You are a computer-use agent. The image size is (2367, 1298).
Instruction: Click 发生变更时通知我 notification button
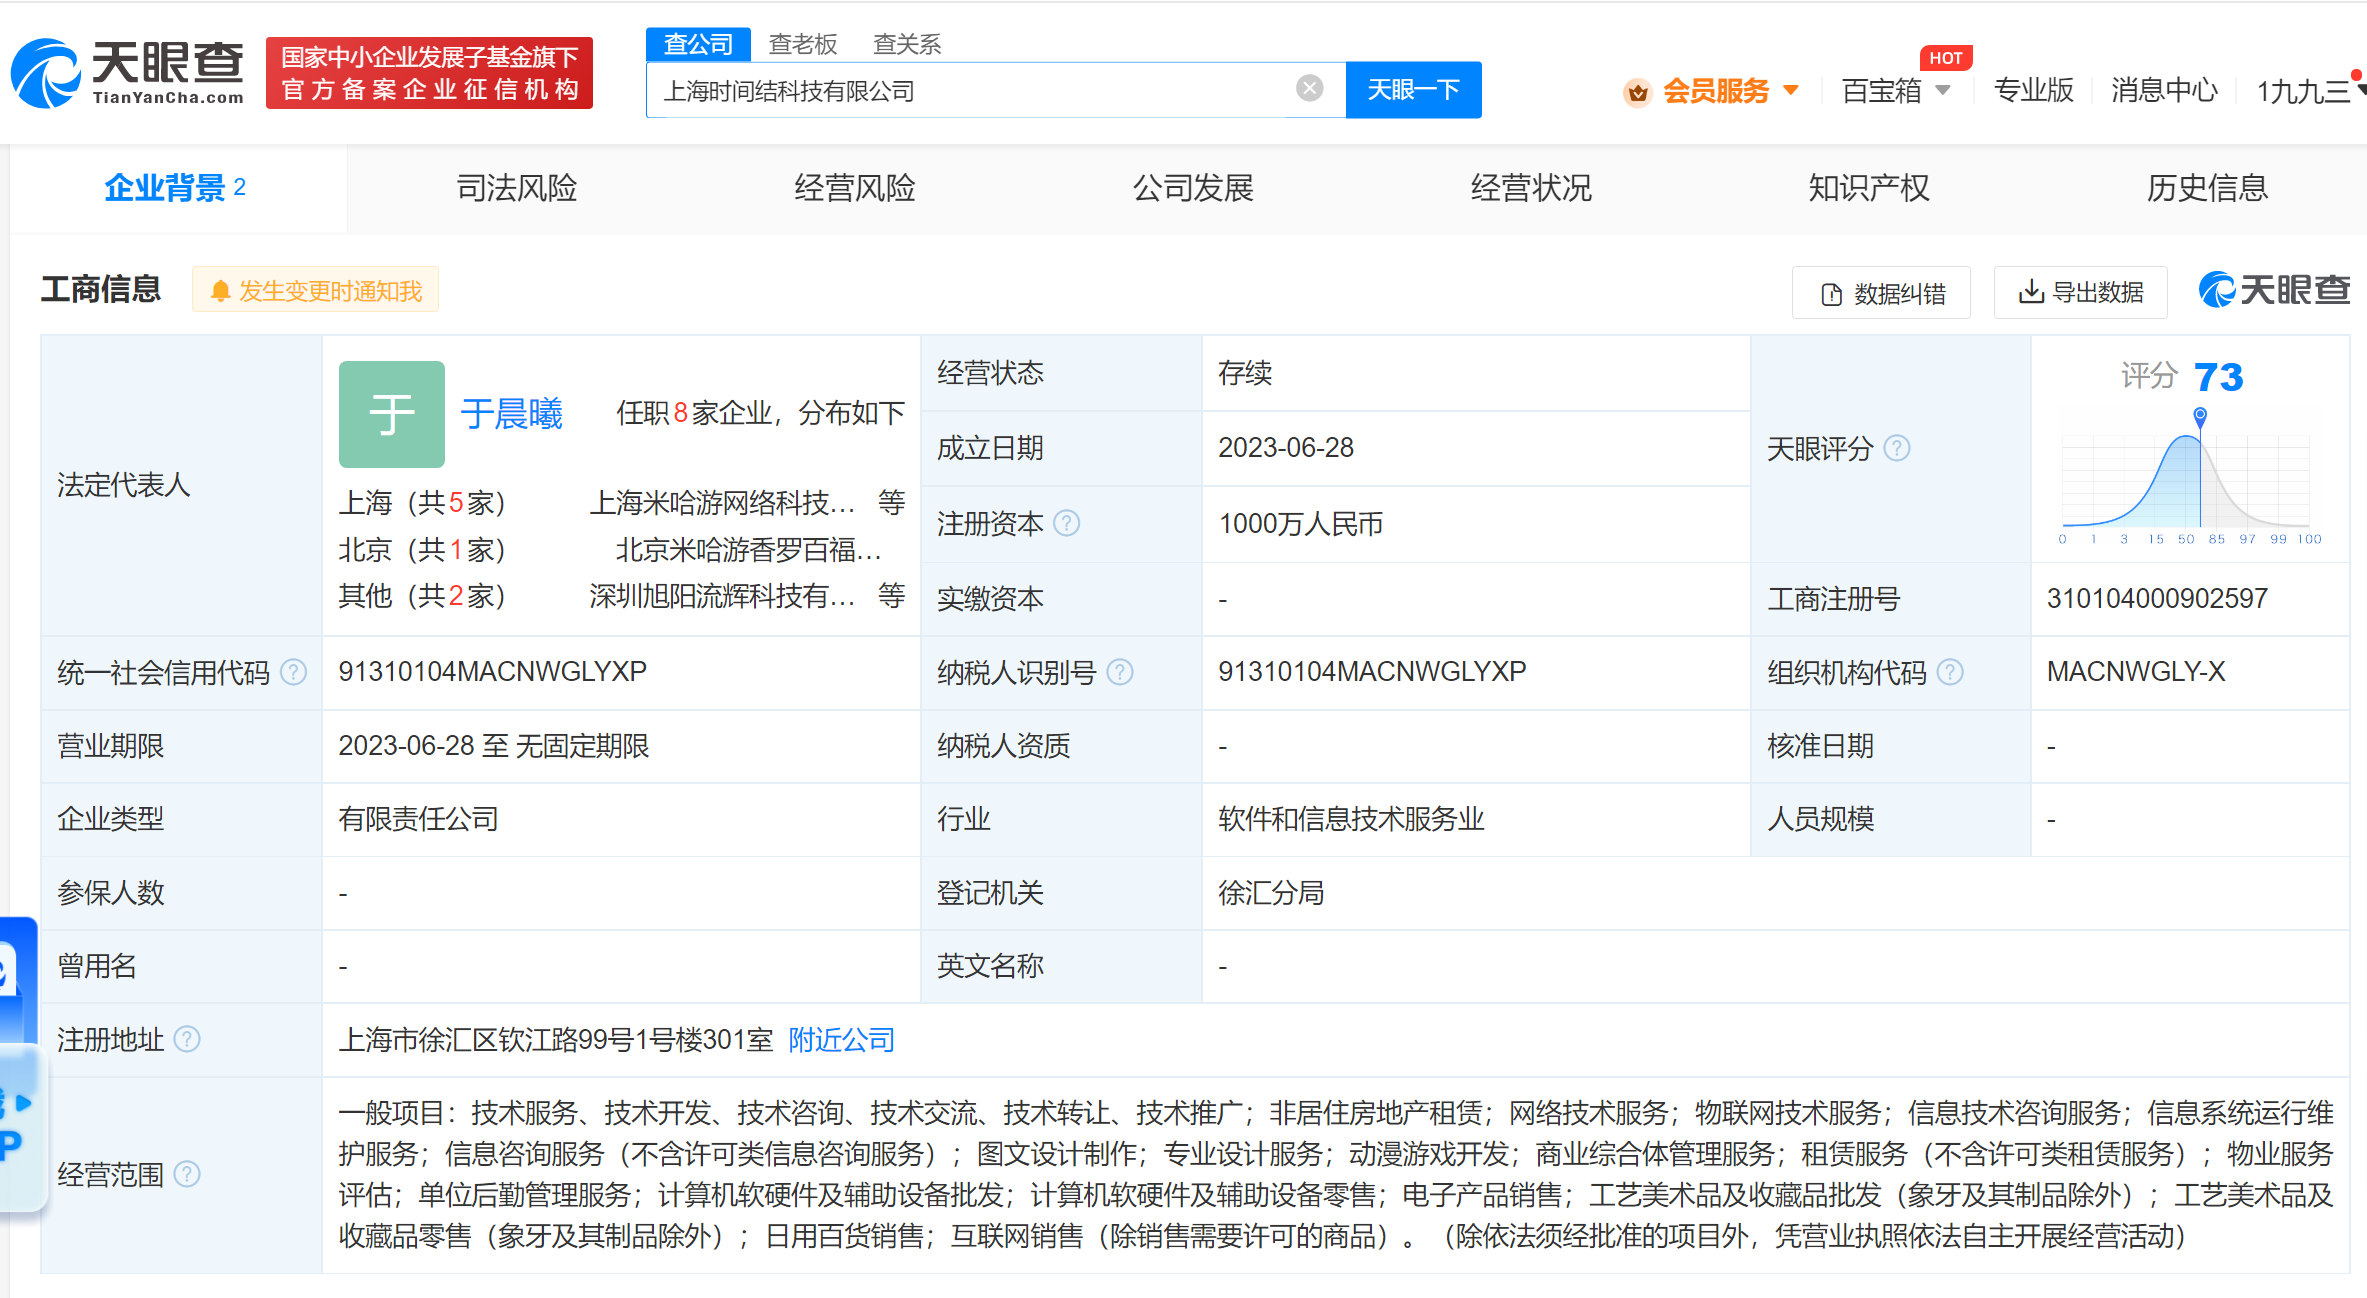316,291
